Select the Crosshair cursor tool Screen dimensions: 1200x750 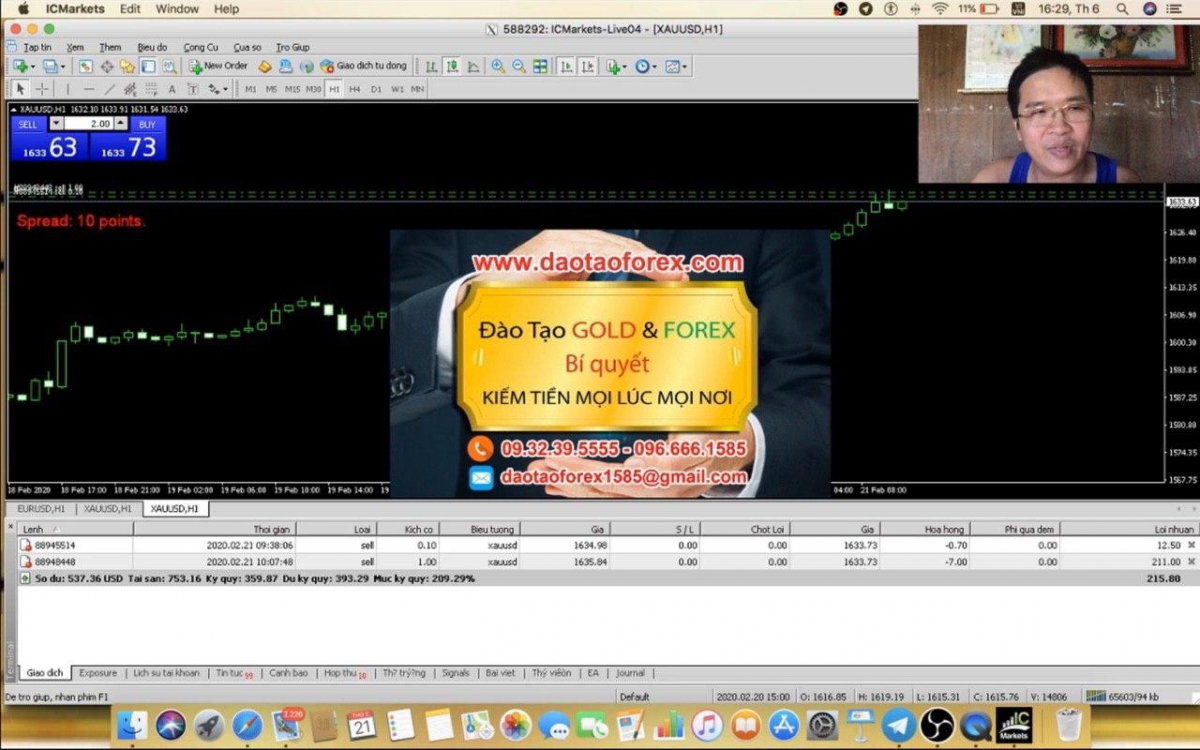coord(42,89)
